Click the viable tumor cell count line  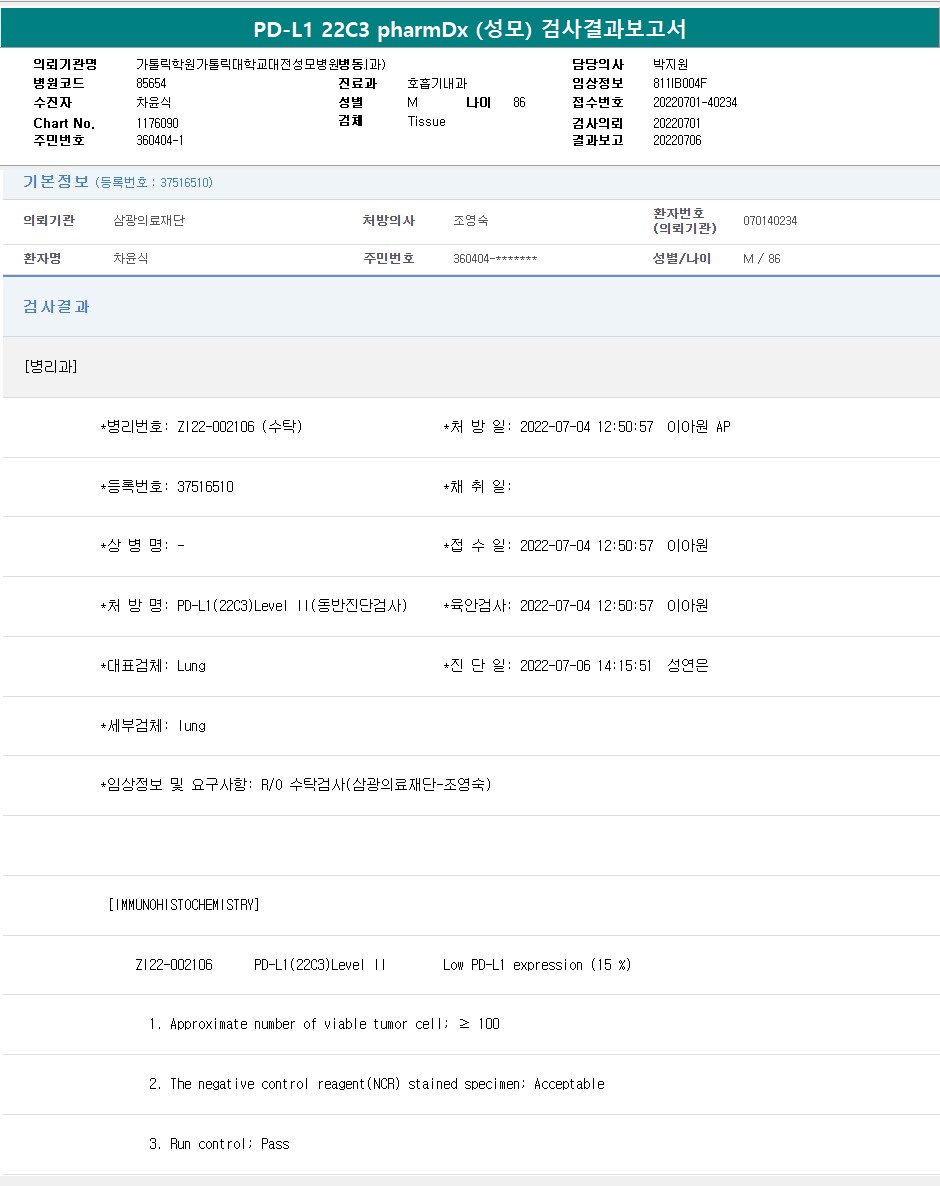coord(324,1024)
